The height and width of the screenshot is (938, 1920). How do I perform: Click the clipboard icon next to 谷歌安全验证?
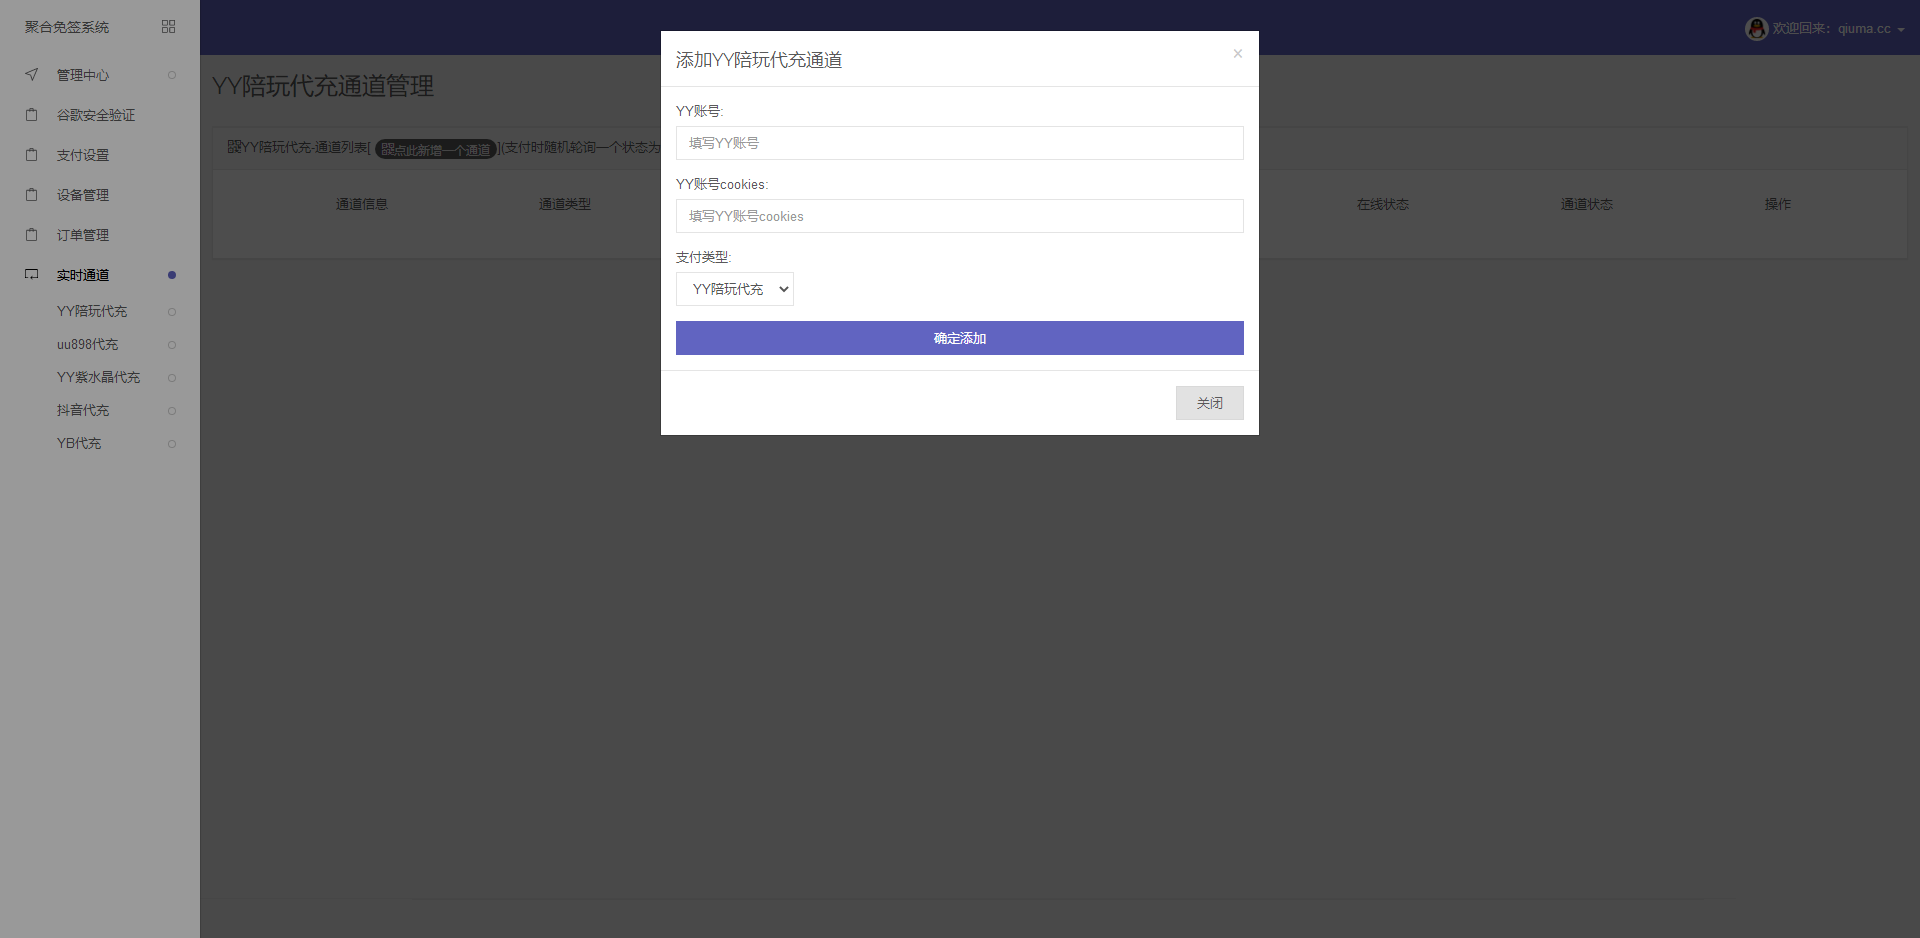coord(32,115)
